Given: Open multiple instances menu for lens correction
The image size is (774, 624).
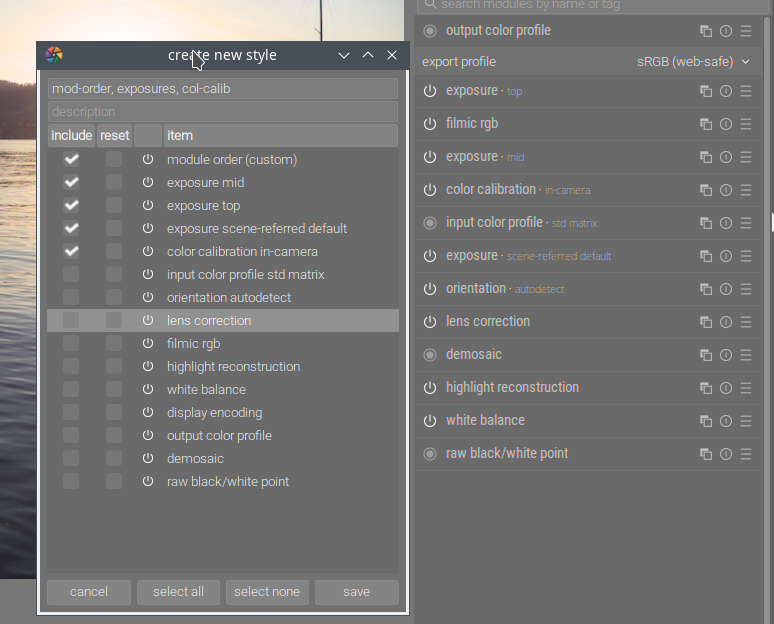Looking at the screenshot, I should [x=706, y=322].
